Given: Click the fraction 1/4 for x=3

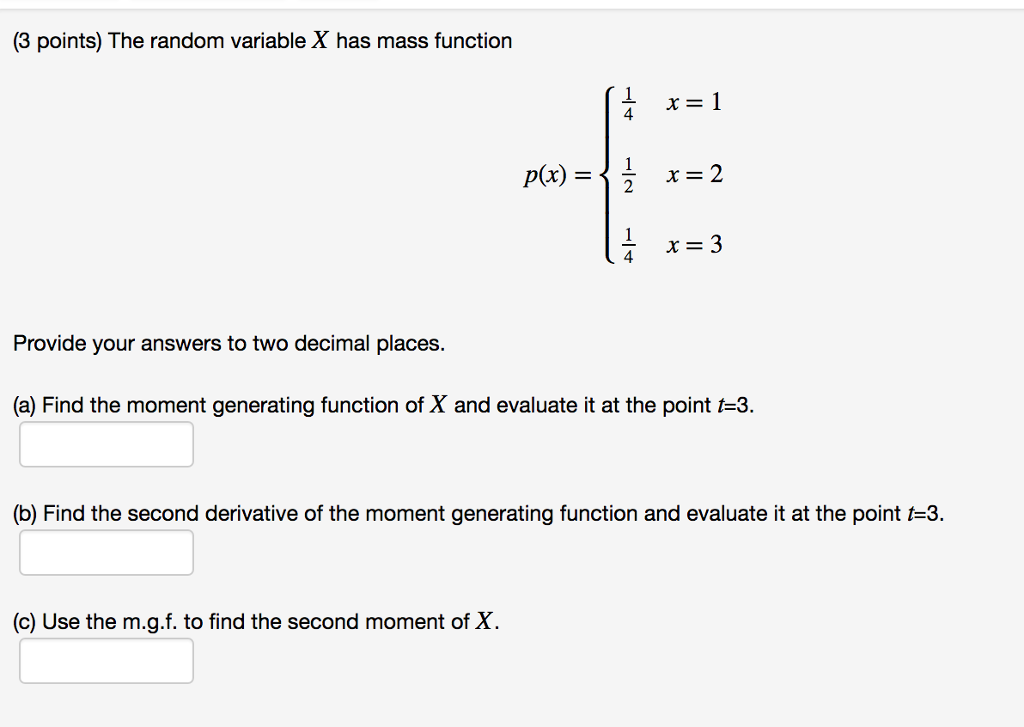Looking at the screenshot, I should pos(630,244).
